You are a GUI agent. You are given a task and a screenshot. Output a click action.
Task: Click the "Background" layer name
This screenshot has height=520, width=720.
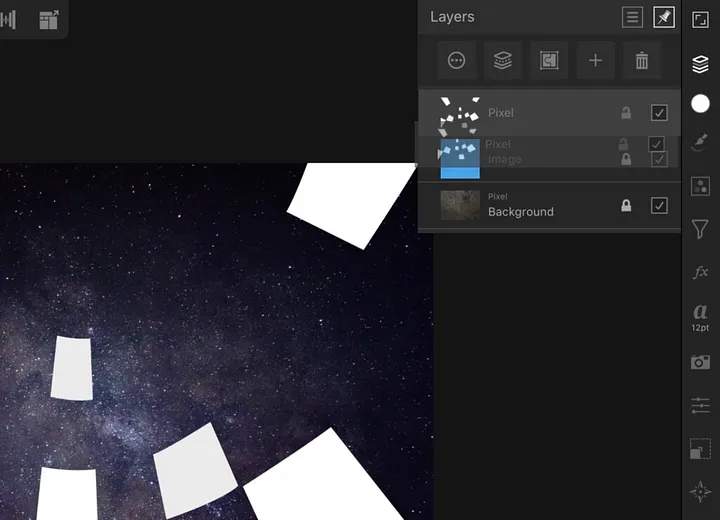click(521, 212)
